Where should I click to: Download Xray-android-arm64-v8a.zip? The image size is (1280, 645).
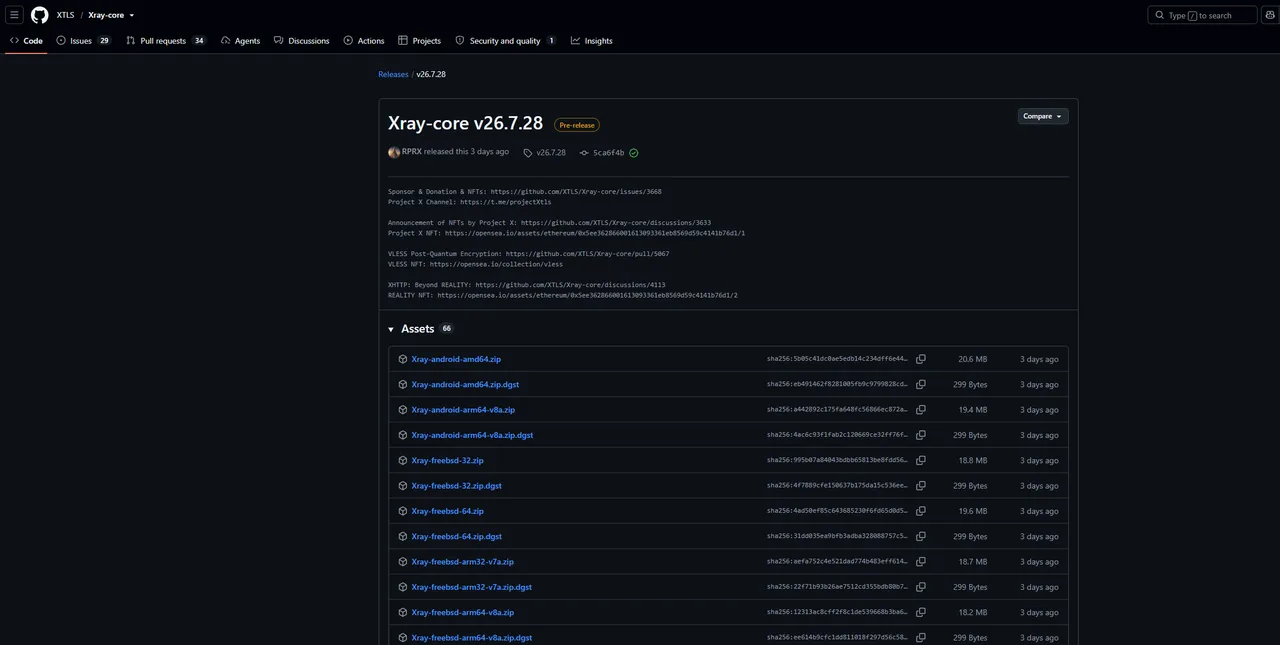(463, 410)
